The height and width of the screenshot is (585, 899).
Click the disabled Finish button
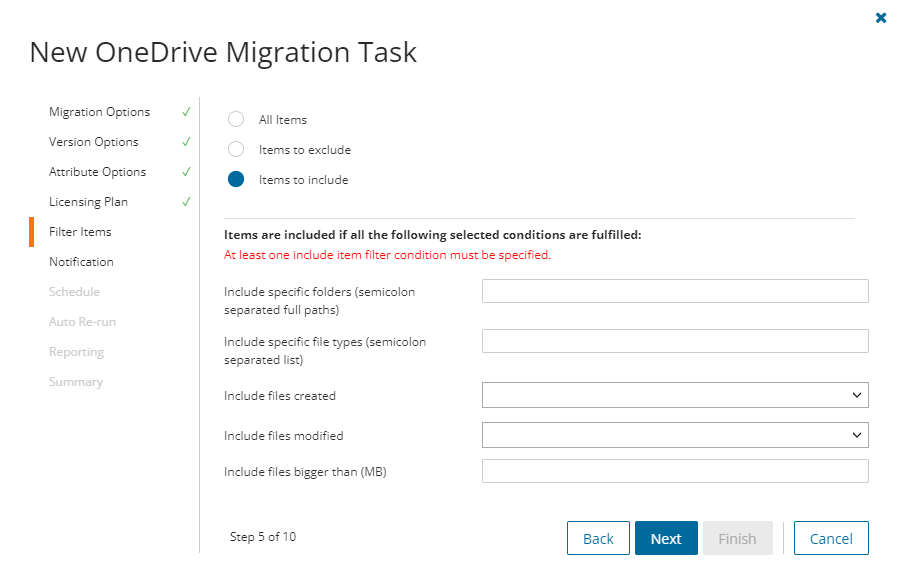click(738, 537)
